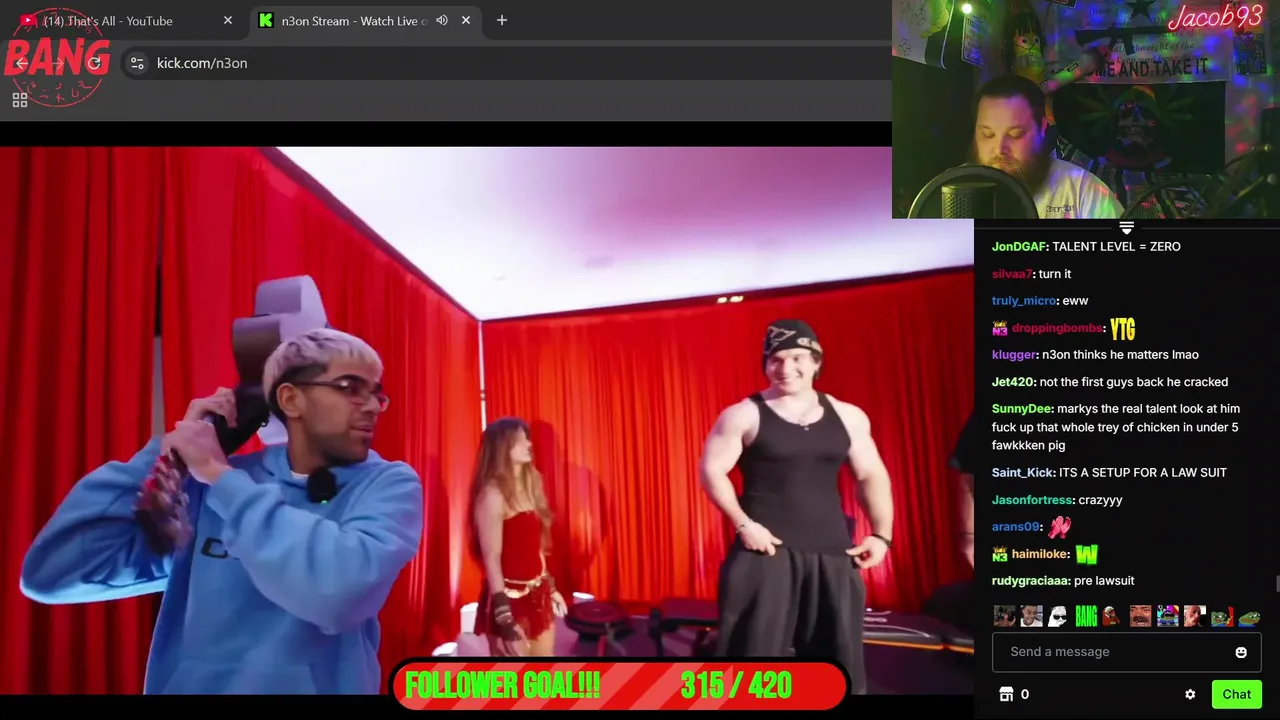Image resolution: width=1280 pixels, height=720 pixels.
Task: Reload the kick.com page
Action: tap(94, 63)
